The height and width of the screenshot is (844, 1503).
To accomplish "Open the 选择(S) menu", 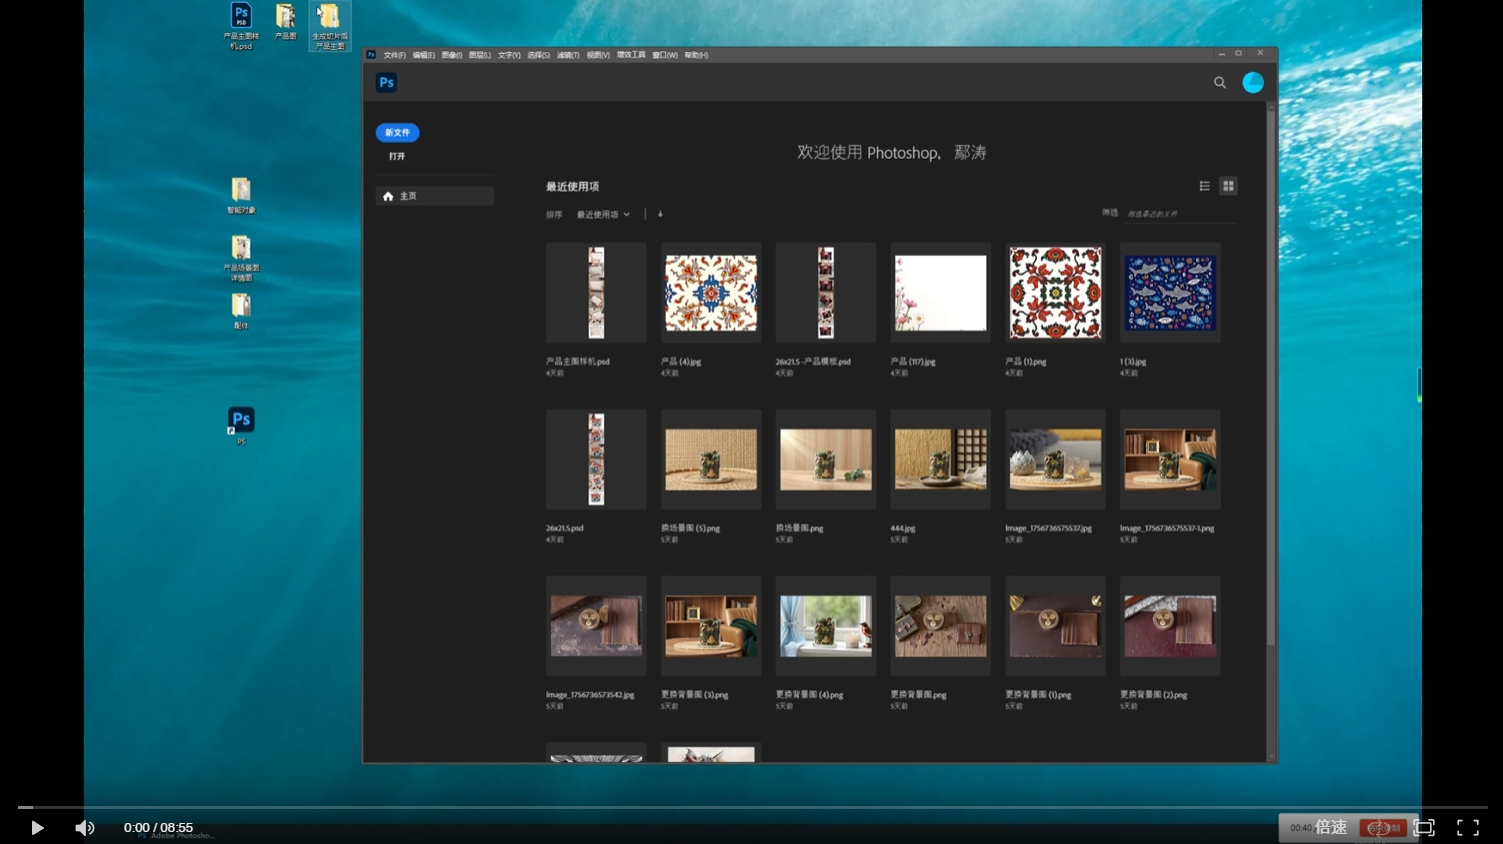I will point(538,55).
